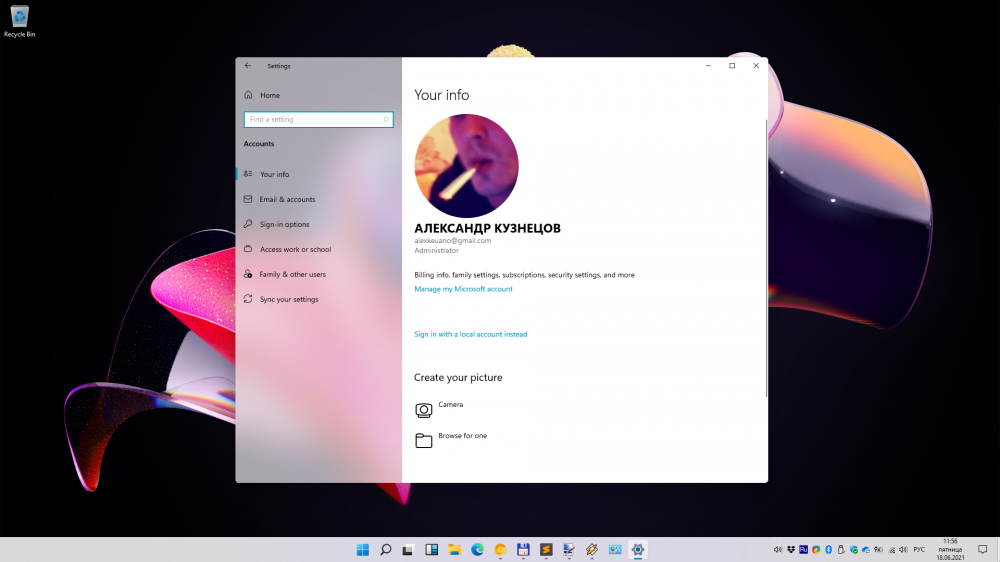Open File Explorer from the taskbar
Viewport: 1000px width, 562px height.
(x=454, y=549)
